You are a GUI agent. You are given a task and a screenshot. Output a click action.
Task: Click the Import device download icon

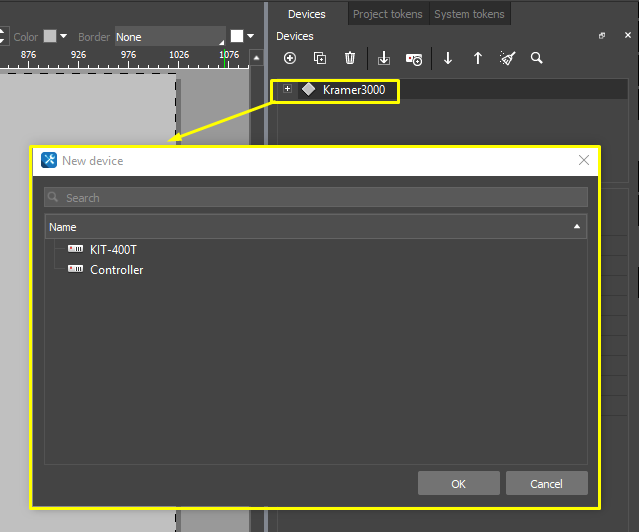click(384, 59)
